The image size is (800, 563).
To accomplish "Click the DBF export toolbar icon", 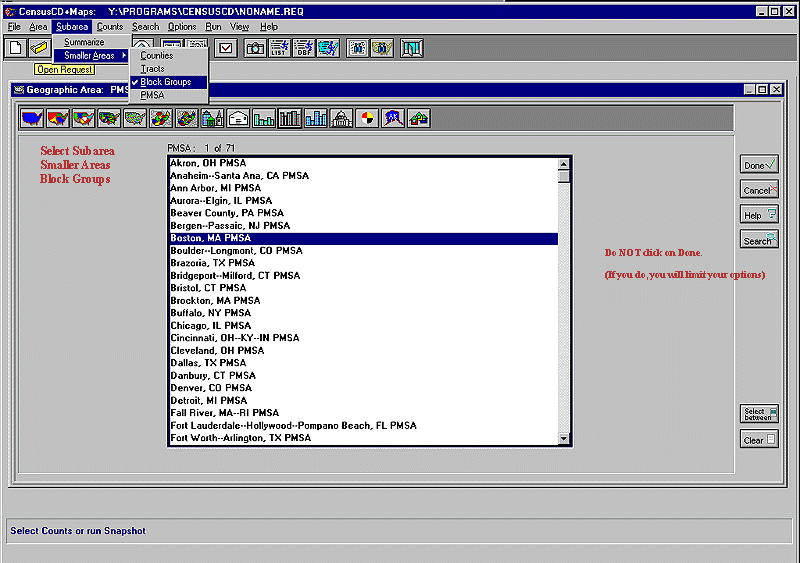I will click(x=304, y=47).
